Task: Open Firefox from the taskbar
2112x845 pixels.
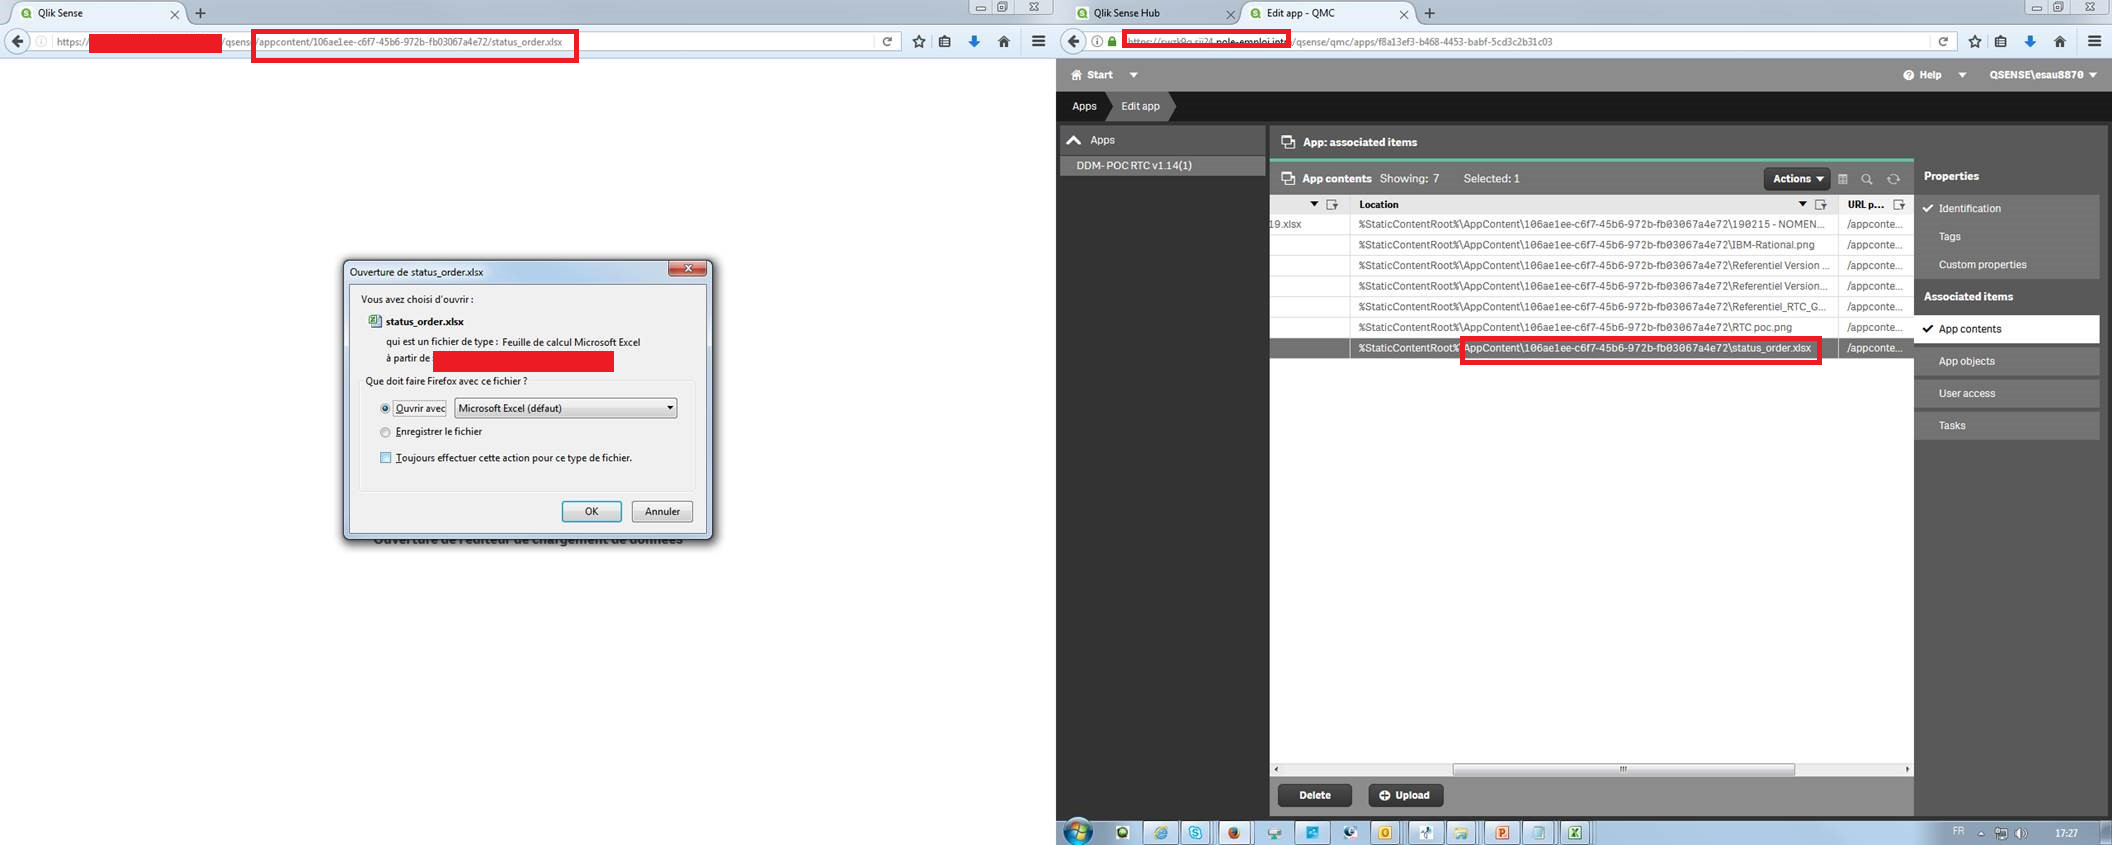Action: click(x=1234, y=832)
